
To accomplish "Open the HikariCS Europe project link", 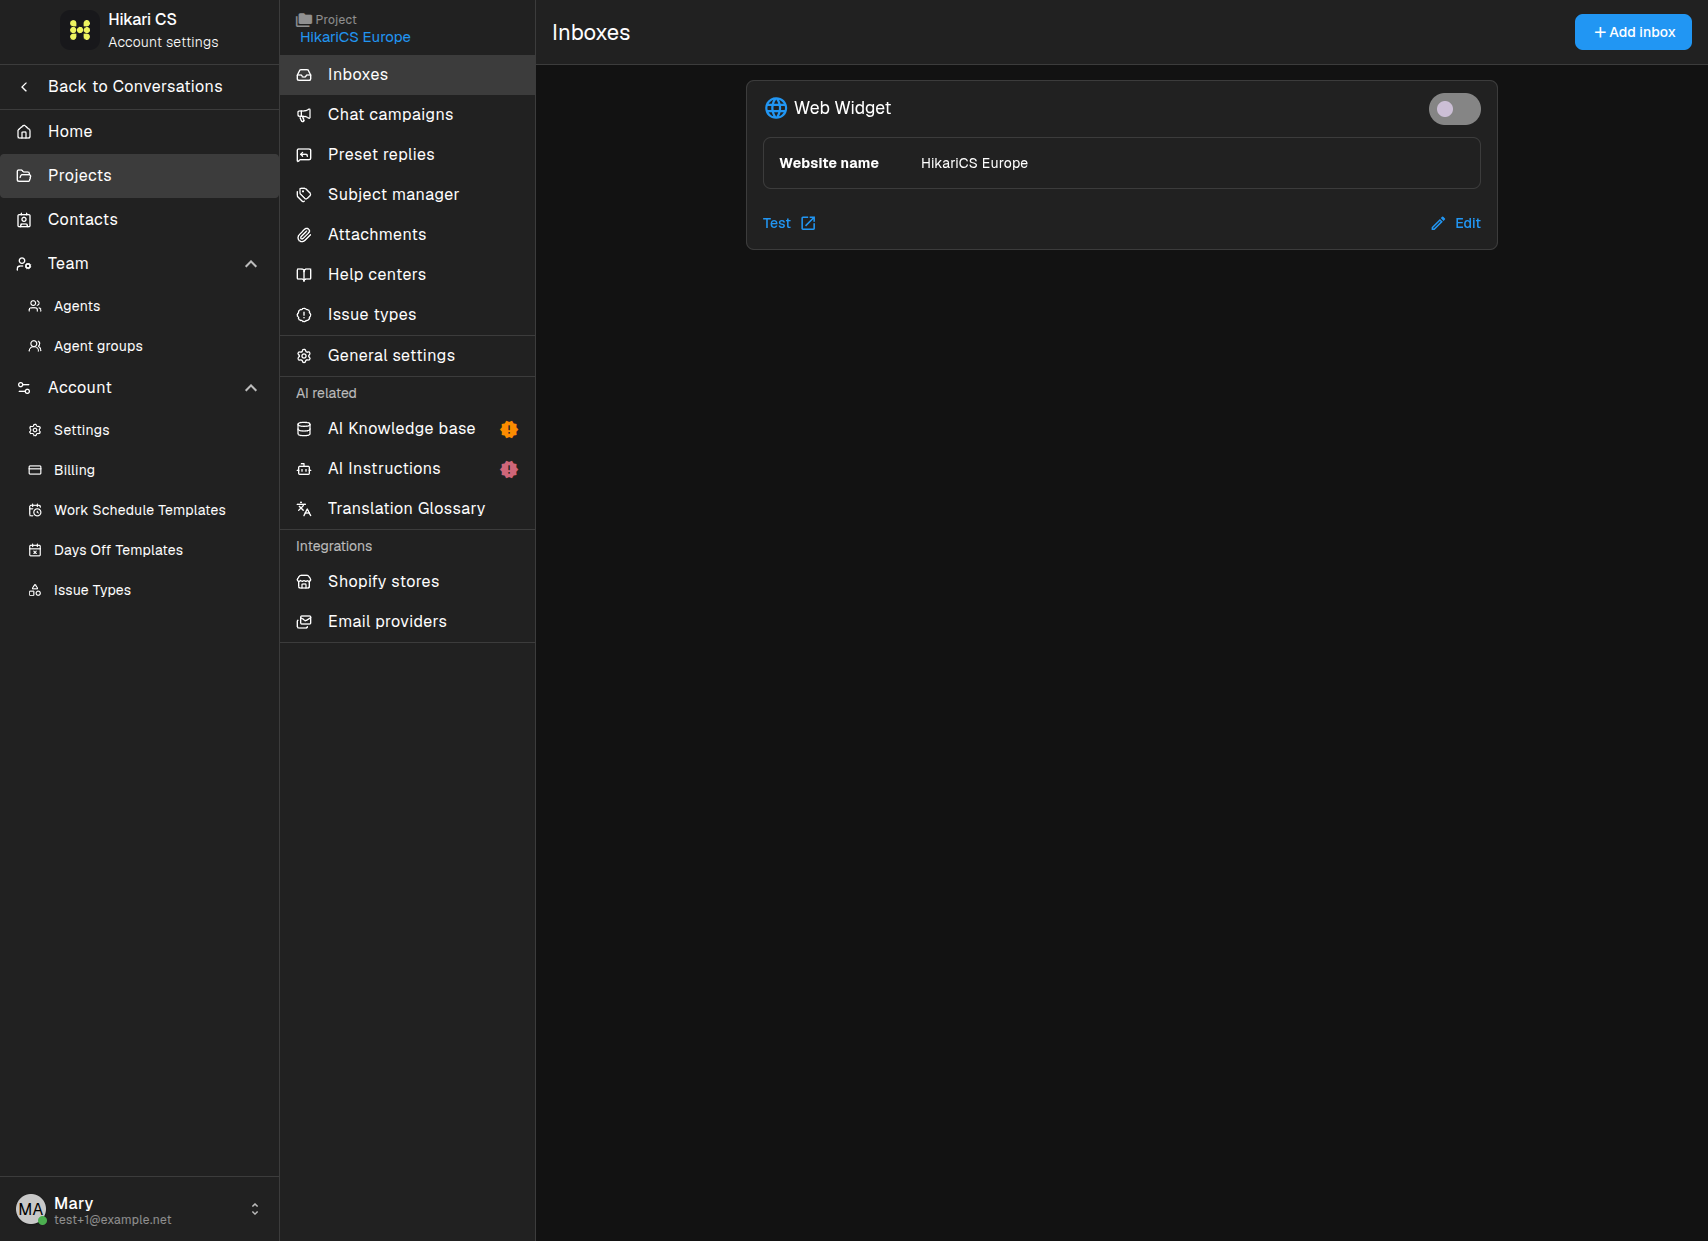I will (355, 37).
